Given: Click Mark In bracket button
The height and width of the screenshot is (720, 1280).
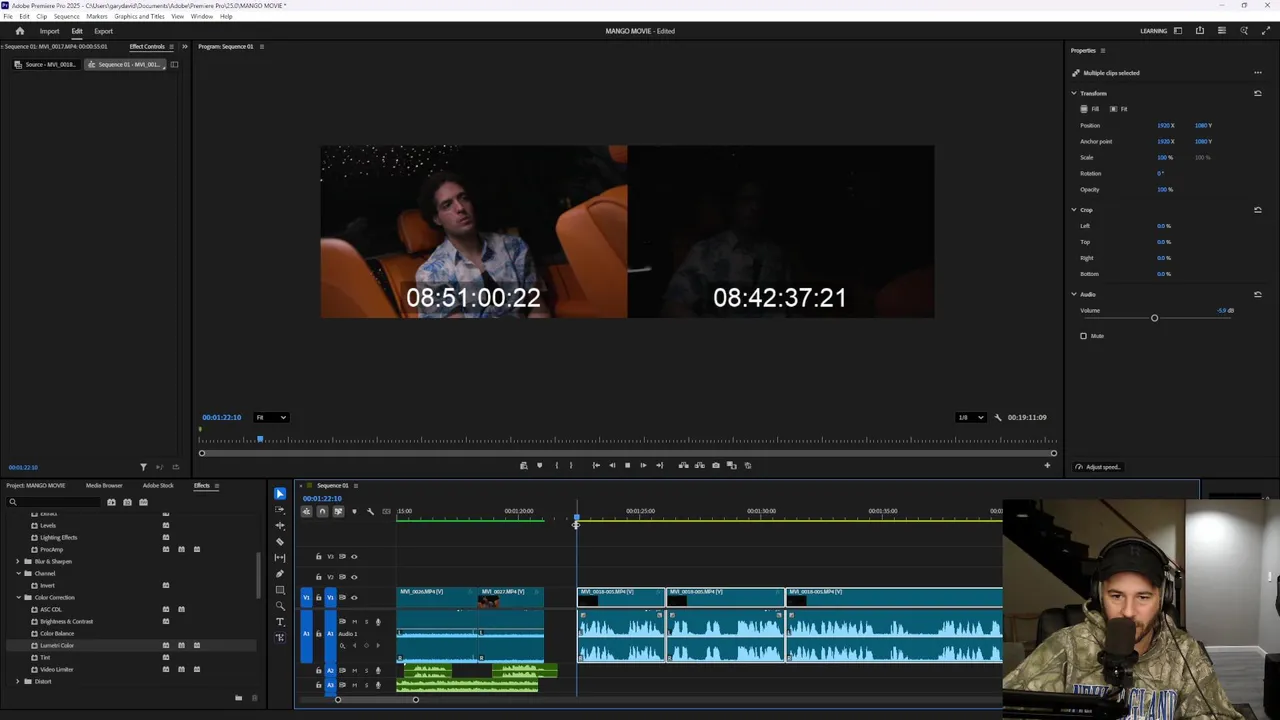Looking at the screenshot, I should 556,465.
